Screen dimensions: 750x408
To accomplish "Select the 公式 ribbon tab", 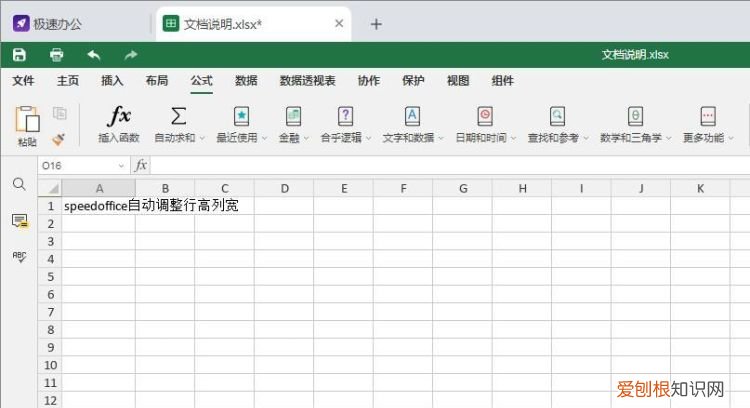I will tap(201, 81).
